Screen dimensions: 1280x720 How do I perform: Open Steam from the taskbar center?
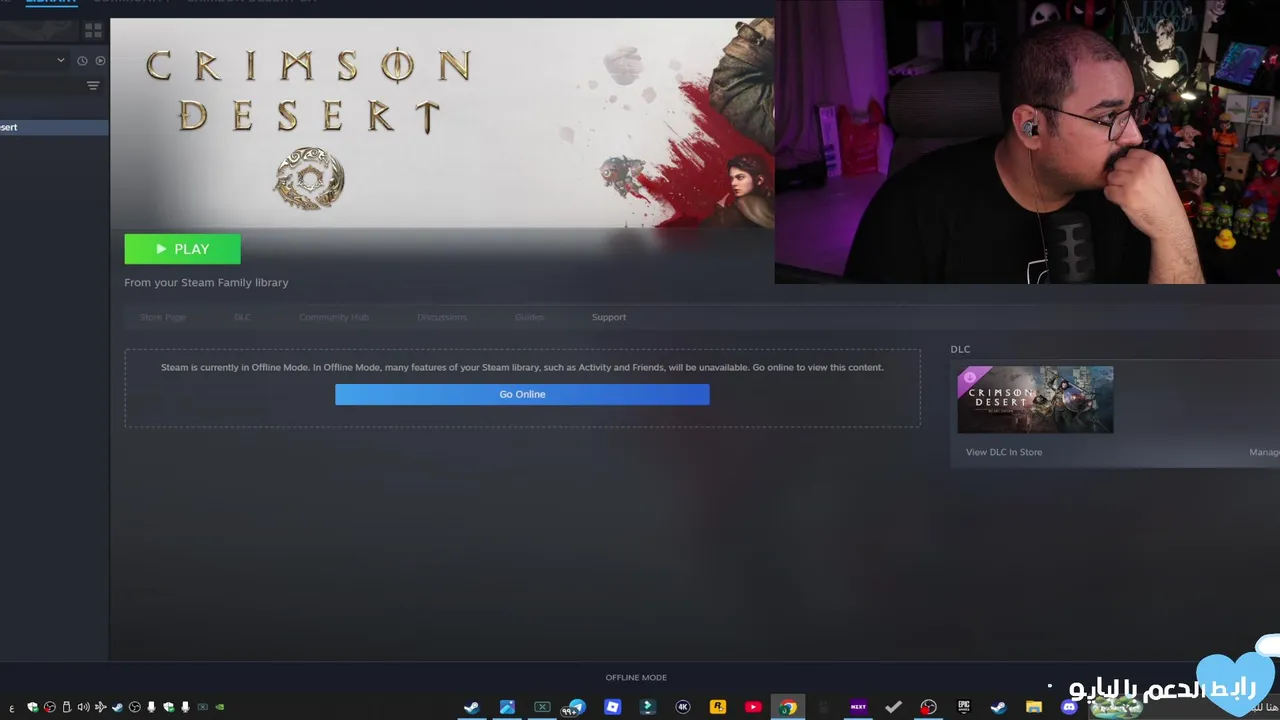[x=471, y=707]
